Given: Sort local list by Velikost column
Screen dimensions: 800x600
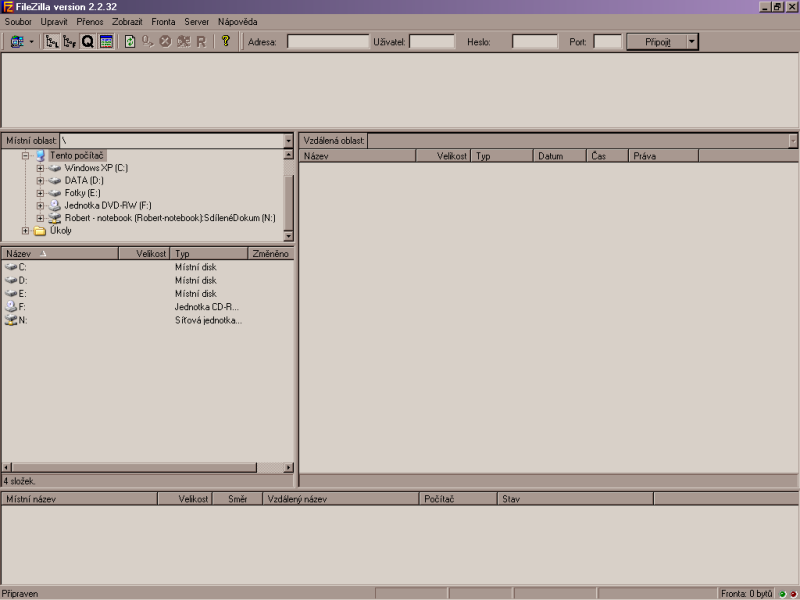Looking at the screenshot, I should pyautogui.click(x=144, y=254).
